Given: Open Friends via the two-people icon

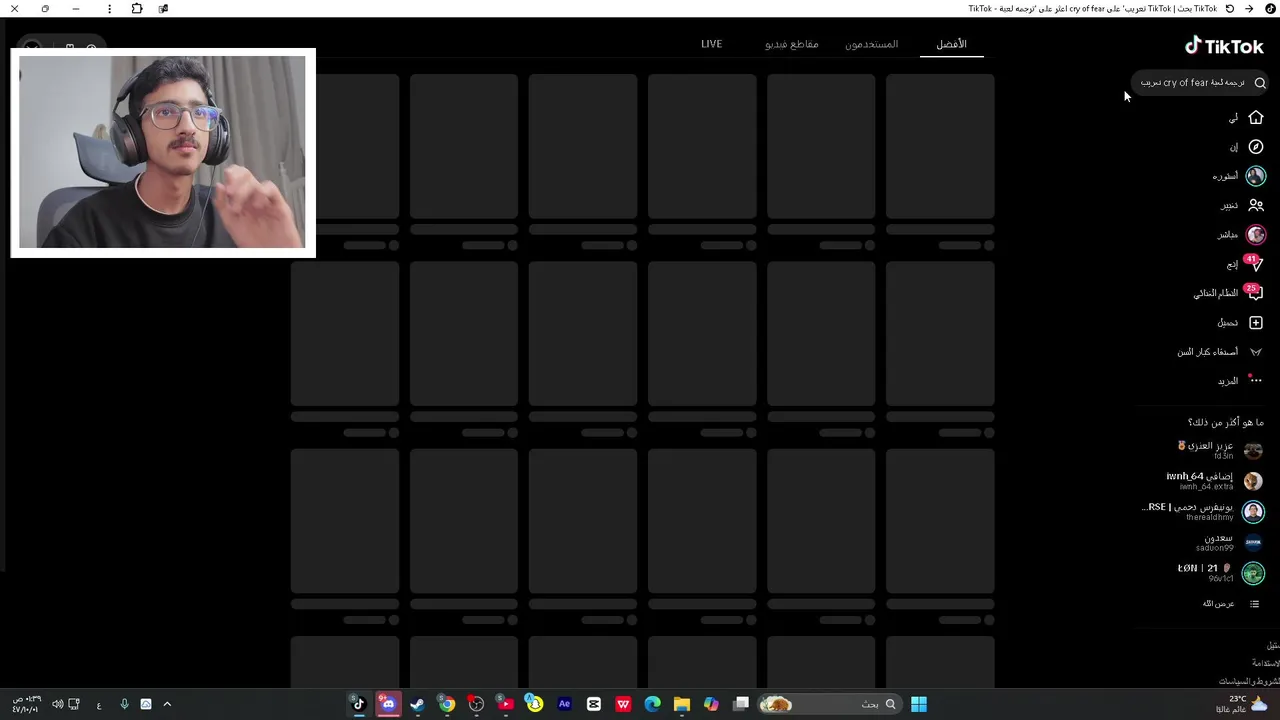Looking at the screenshot, I should click(1256, 205).
